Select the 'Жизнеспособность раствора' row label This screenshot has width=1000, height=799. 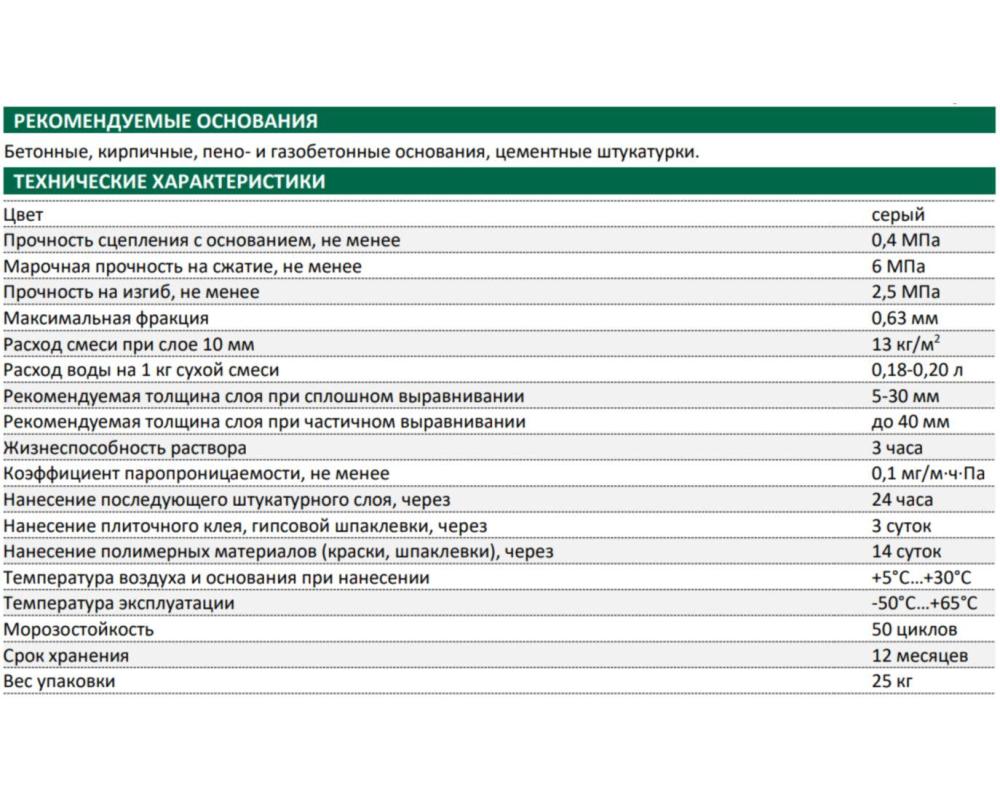126,448
